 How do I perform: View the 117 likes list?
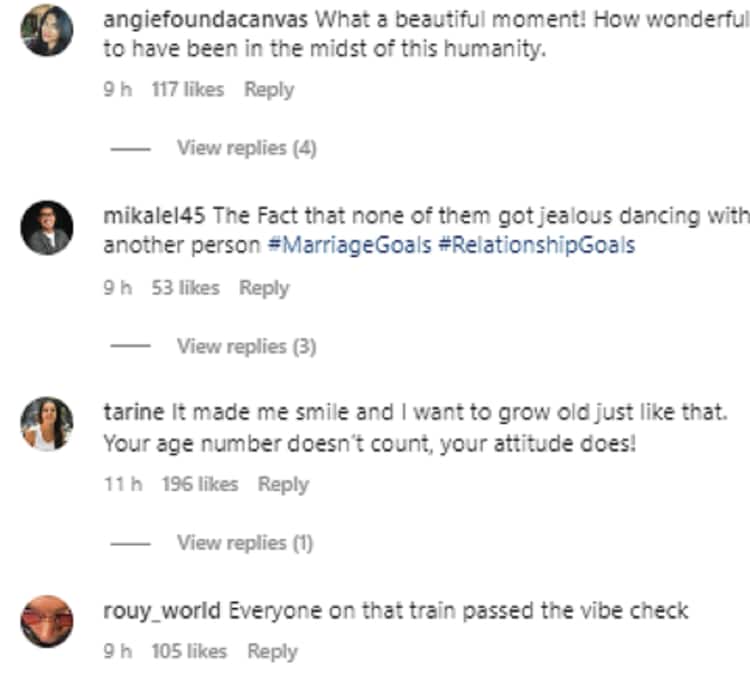point(187,89)
